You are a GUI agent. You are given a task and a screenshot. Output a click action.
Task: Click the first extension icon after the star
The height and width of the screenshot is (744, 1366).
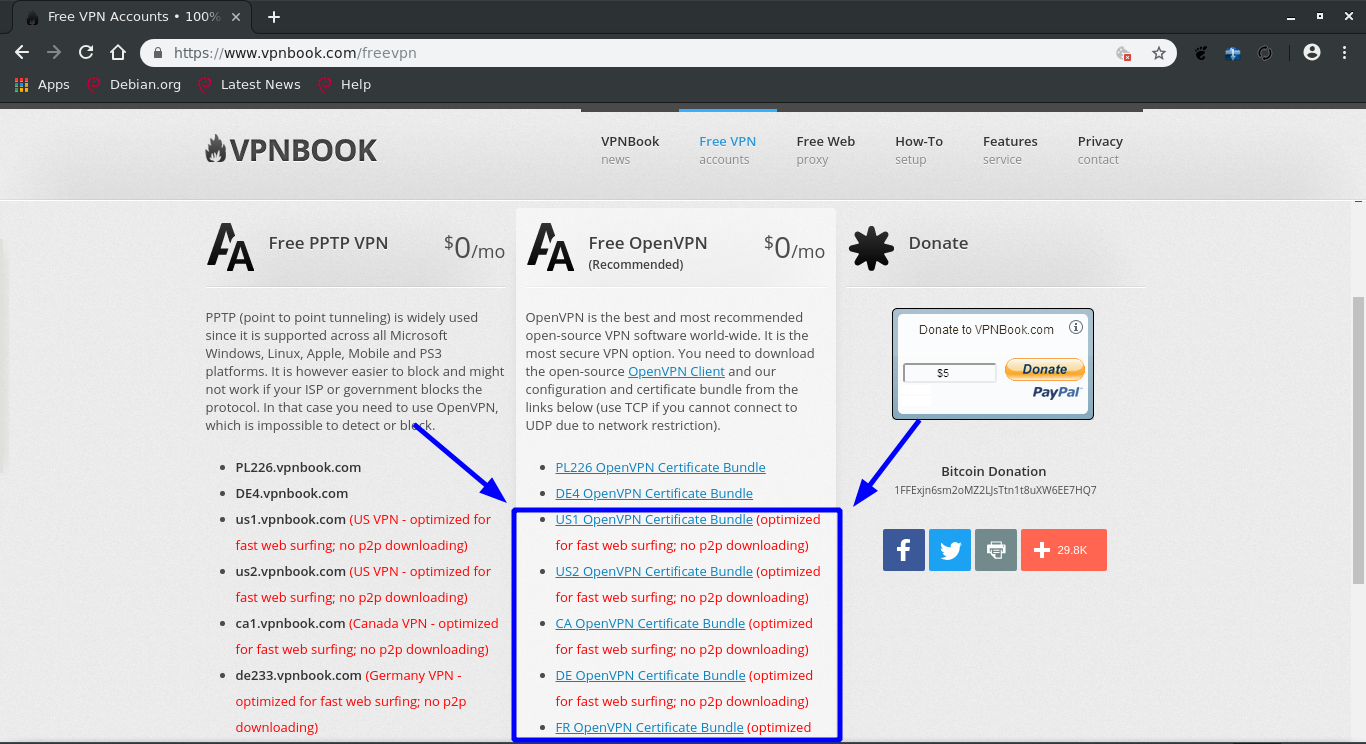tap(1201, 53)
